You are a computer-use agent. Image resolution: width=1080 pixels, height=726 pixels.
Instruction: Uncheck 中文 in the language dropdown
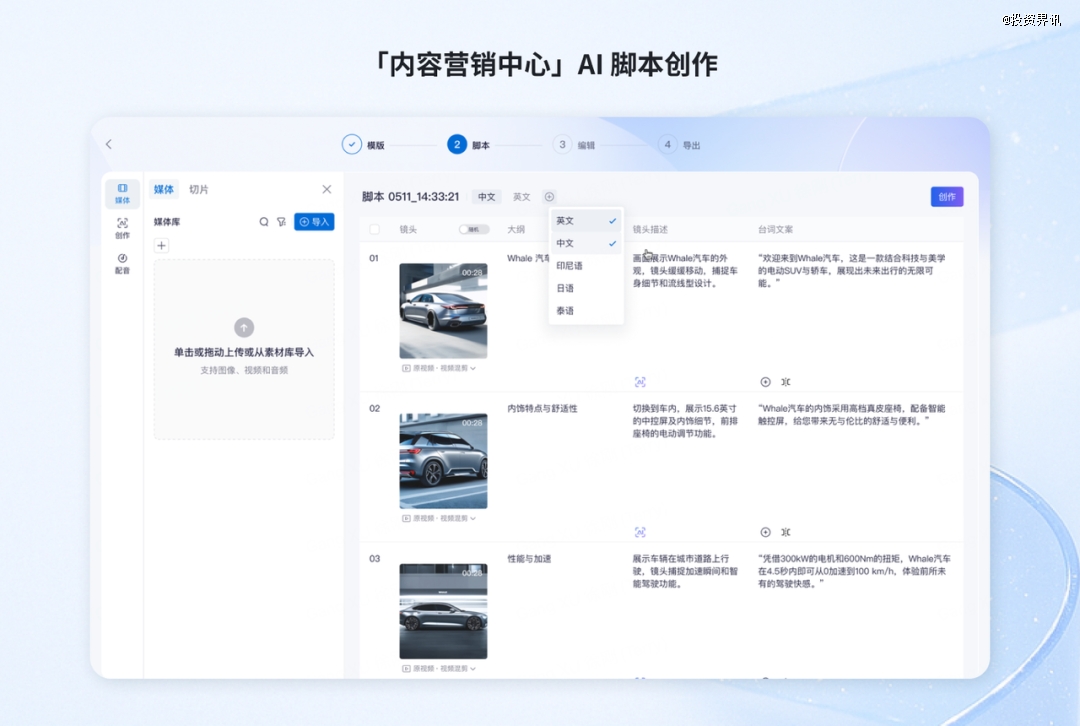[x=586, y=243]
